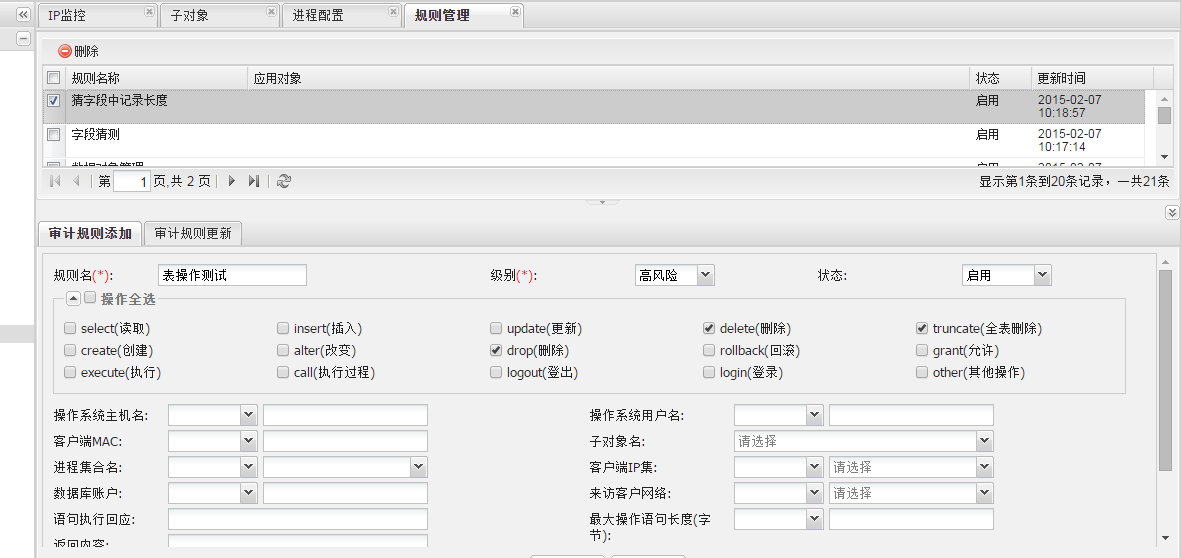Open the 状态 dropdown showing 启用
The image size is (1181, 558).
[x=1043, y=275]
